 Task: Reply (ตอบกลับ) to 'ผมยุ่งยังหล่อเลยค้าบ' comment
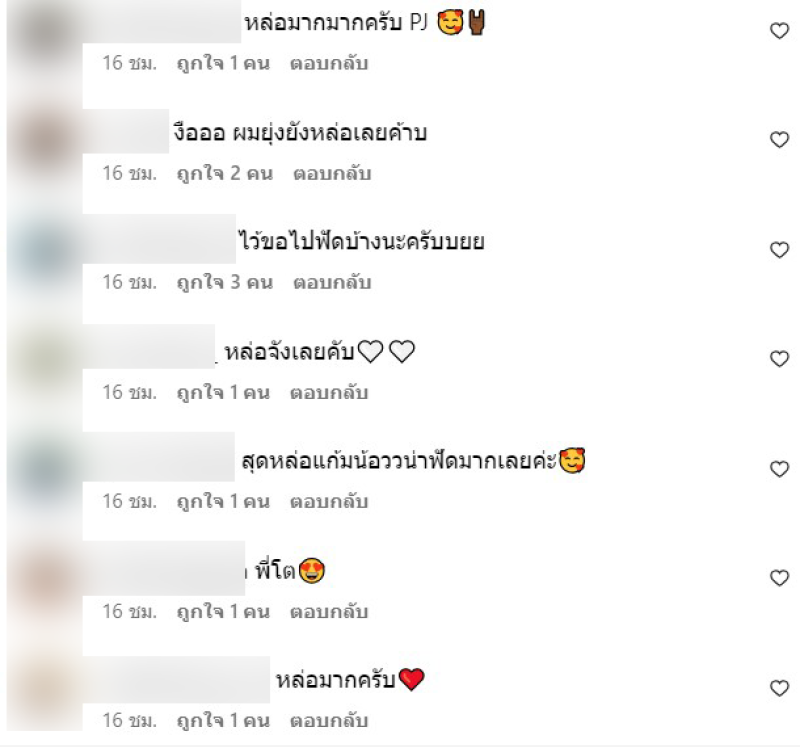[x=332, y=173]
